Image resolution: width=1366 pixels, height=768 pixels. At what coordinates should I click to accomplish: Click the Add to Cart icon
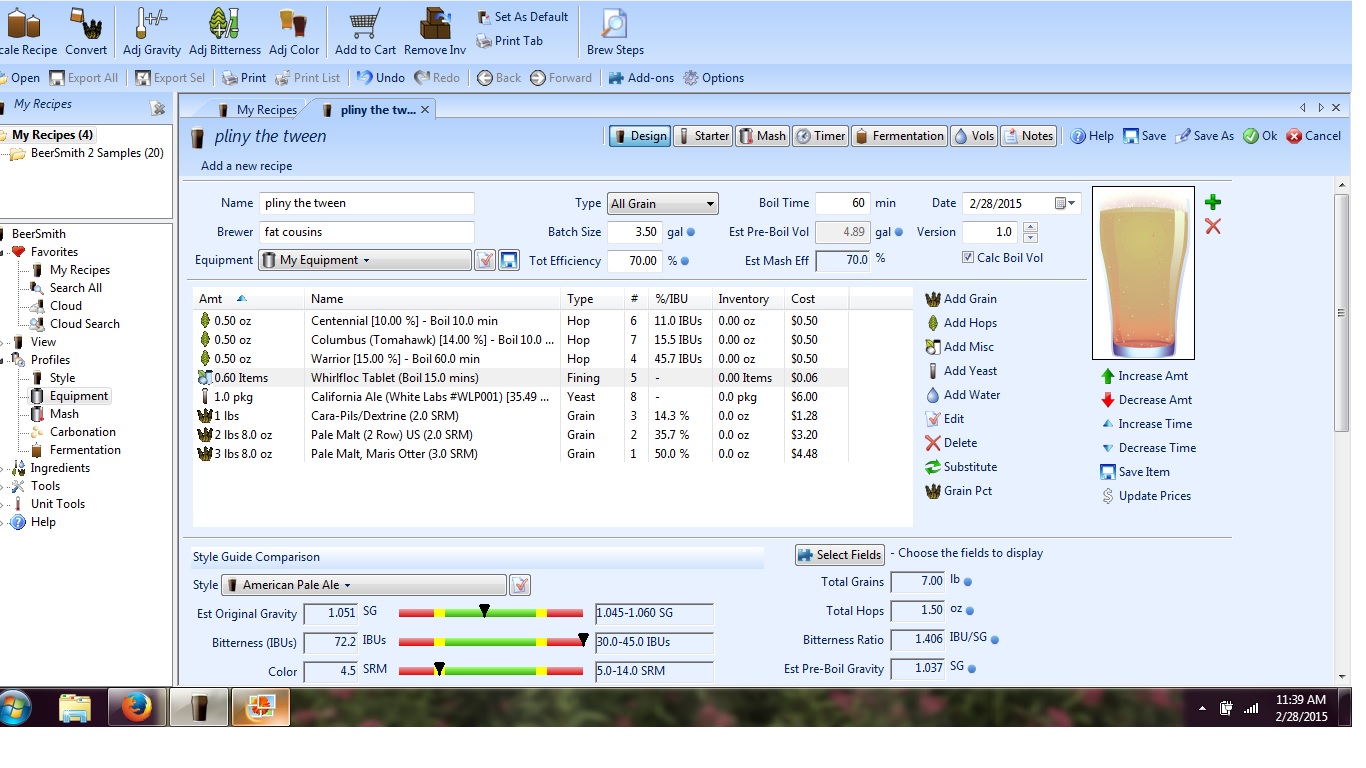(365, 30)
